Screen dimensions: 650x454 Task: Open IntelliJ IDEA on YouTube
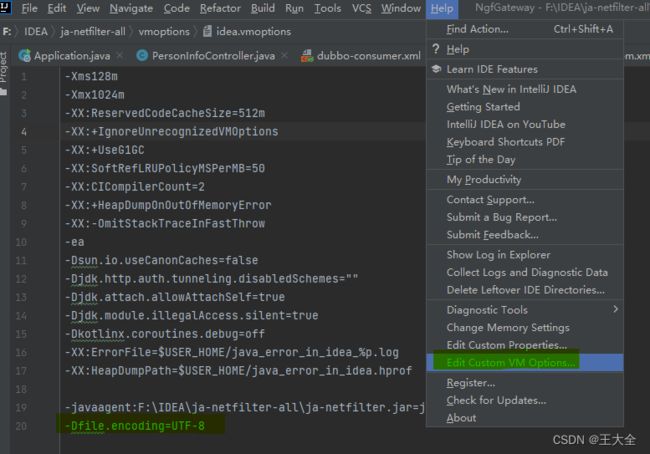[x=525, y=124]
